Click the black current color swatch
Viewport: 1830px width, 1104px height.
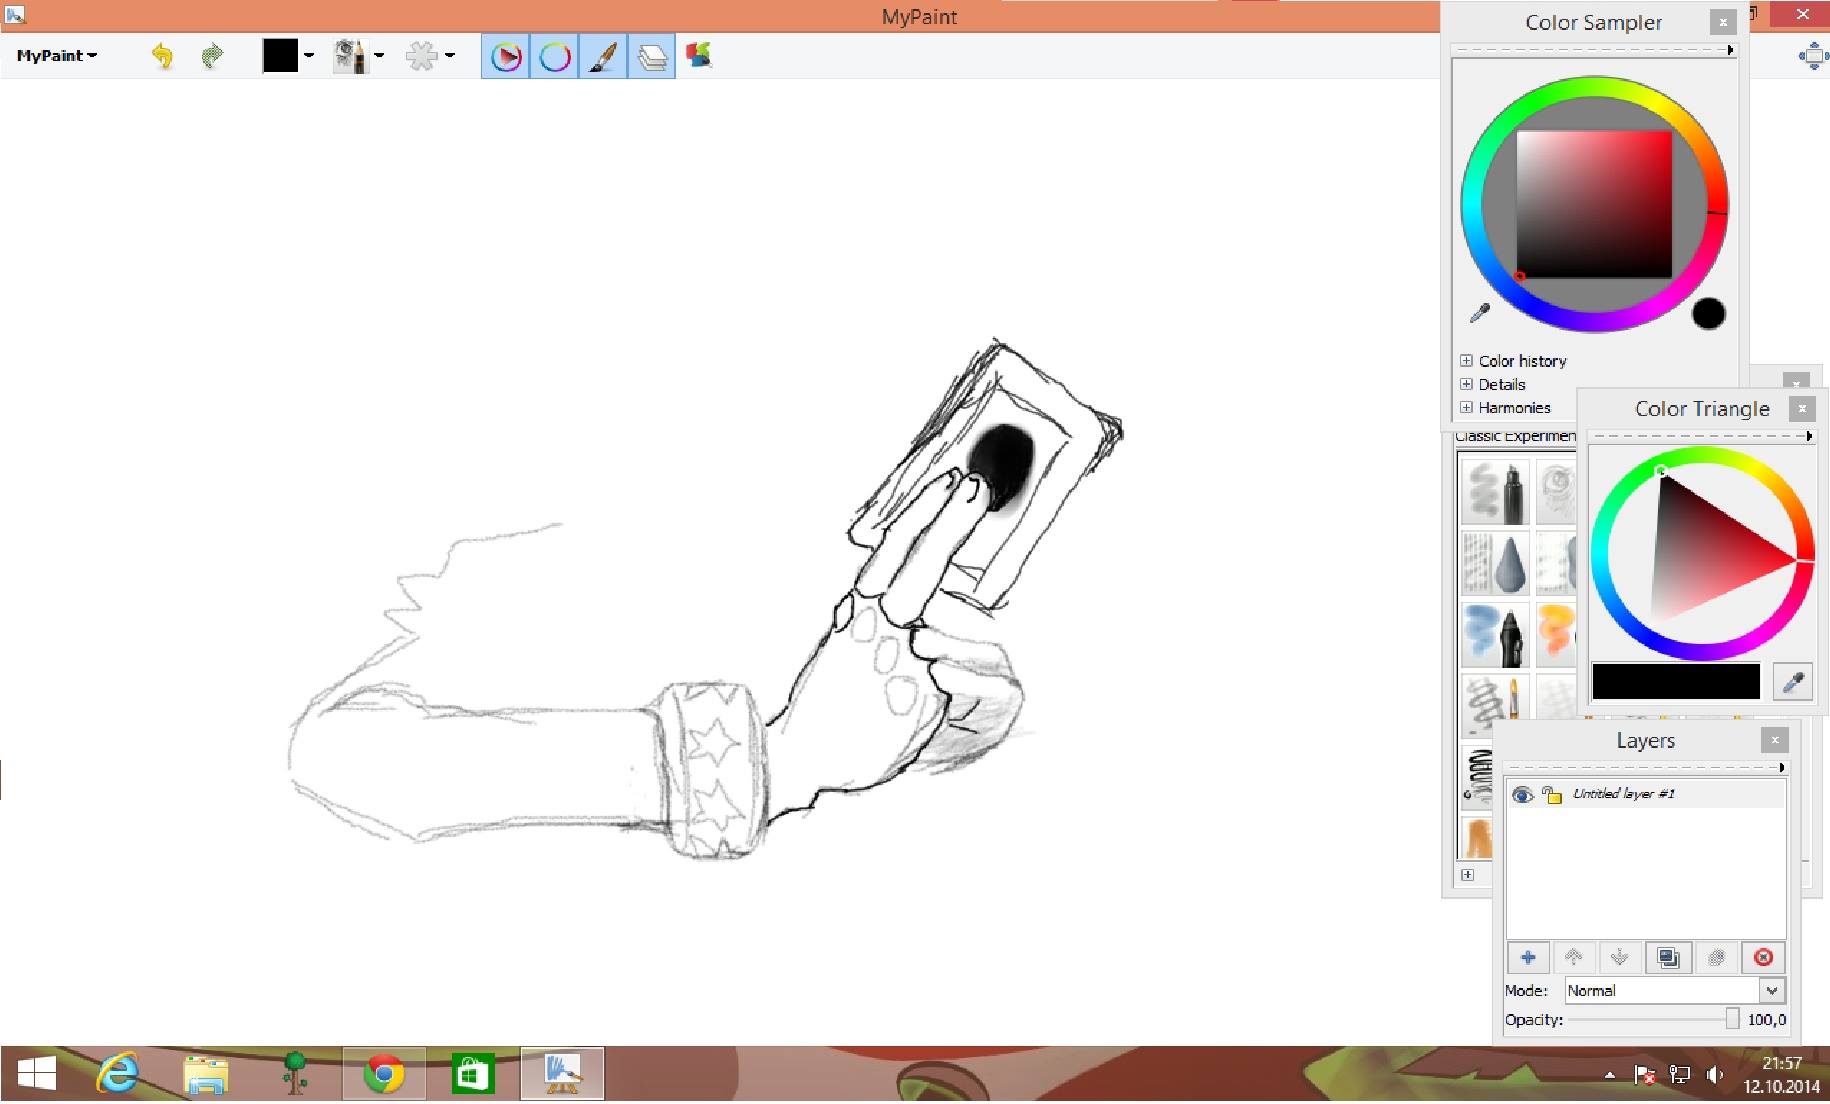tap(280, 56)
